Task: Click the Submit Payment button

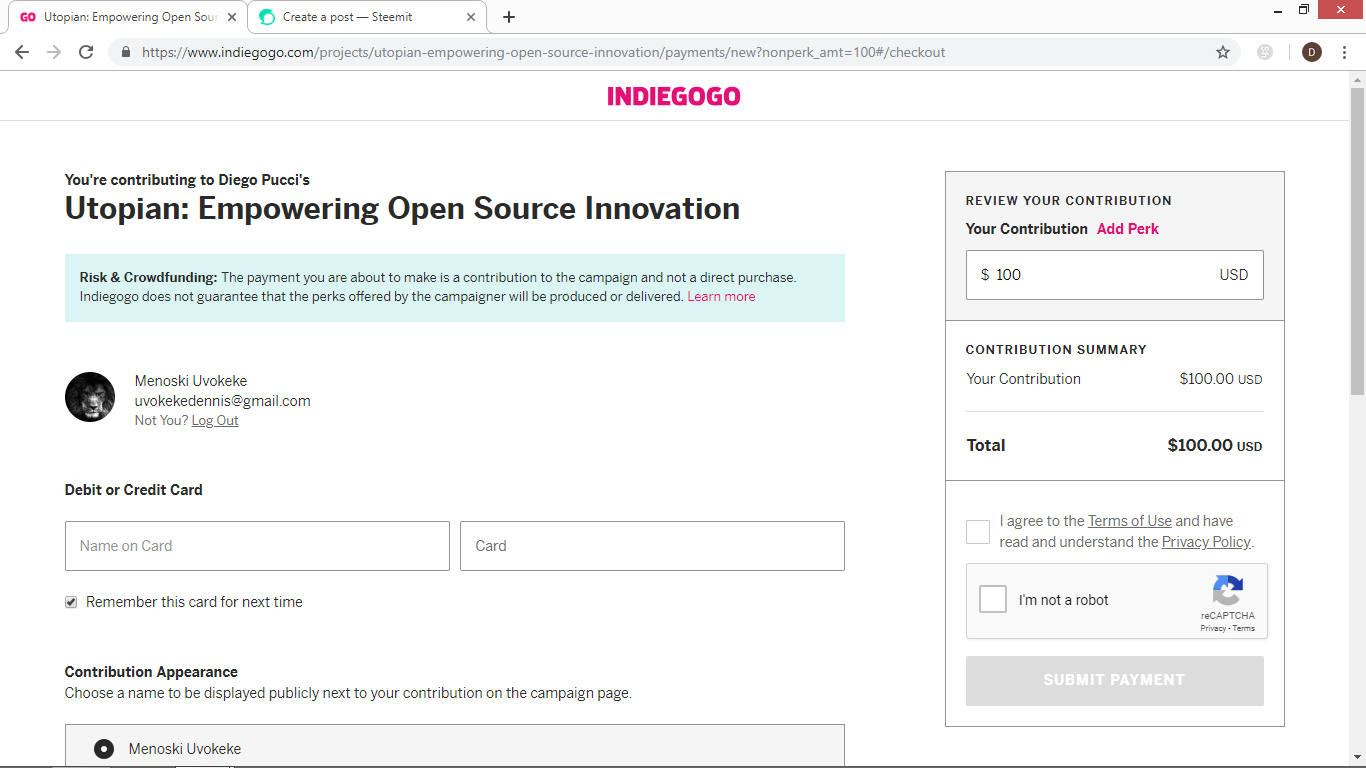Action: 1114,681
